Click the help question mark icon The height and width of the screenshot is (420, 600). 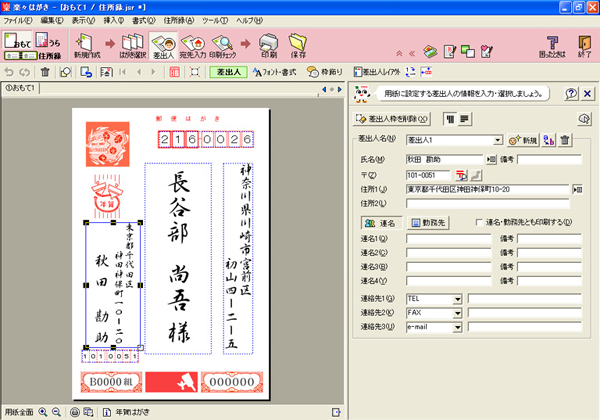(570, 94)
